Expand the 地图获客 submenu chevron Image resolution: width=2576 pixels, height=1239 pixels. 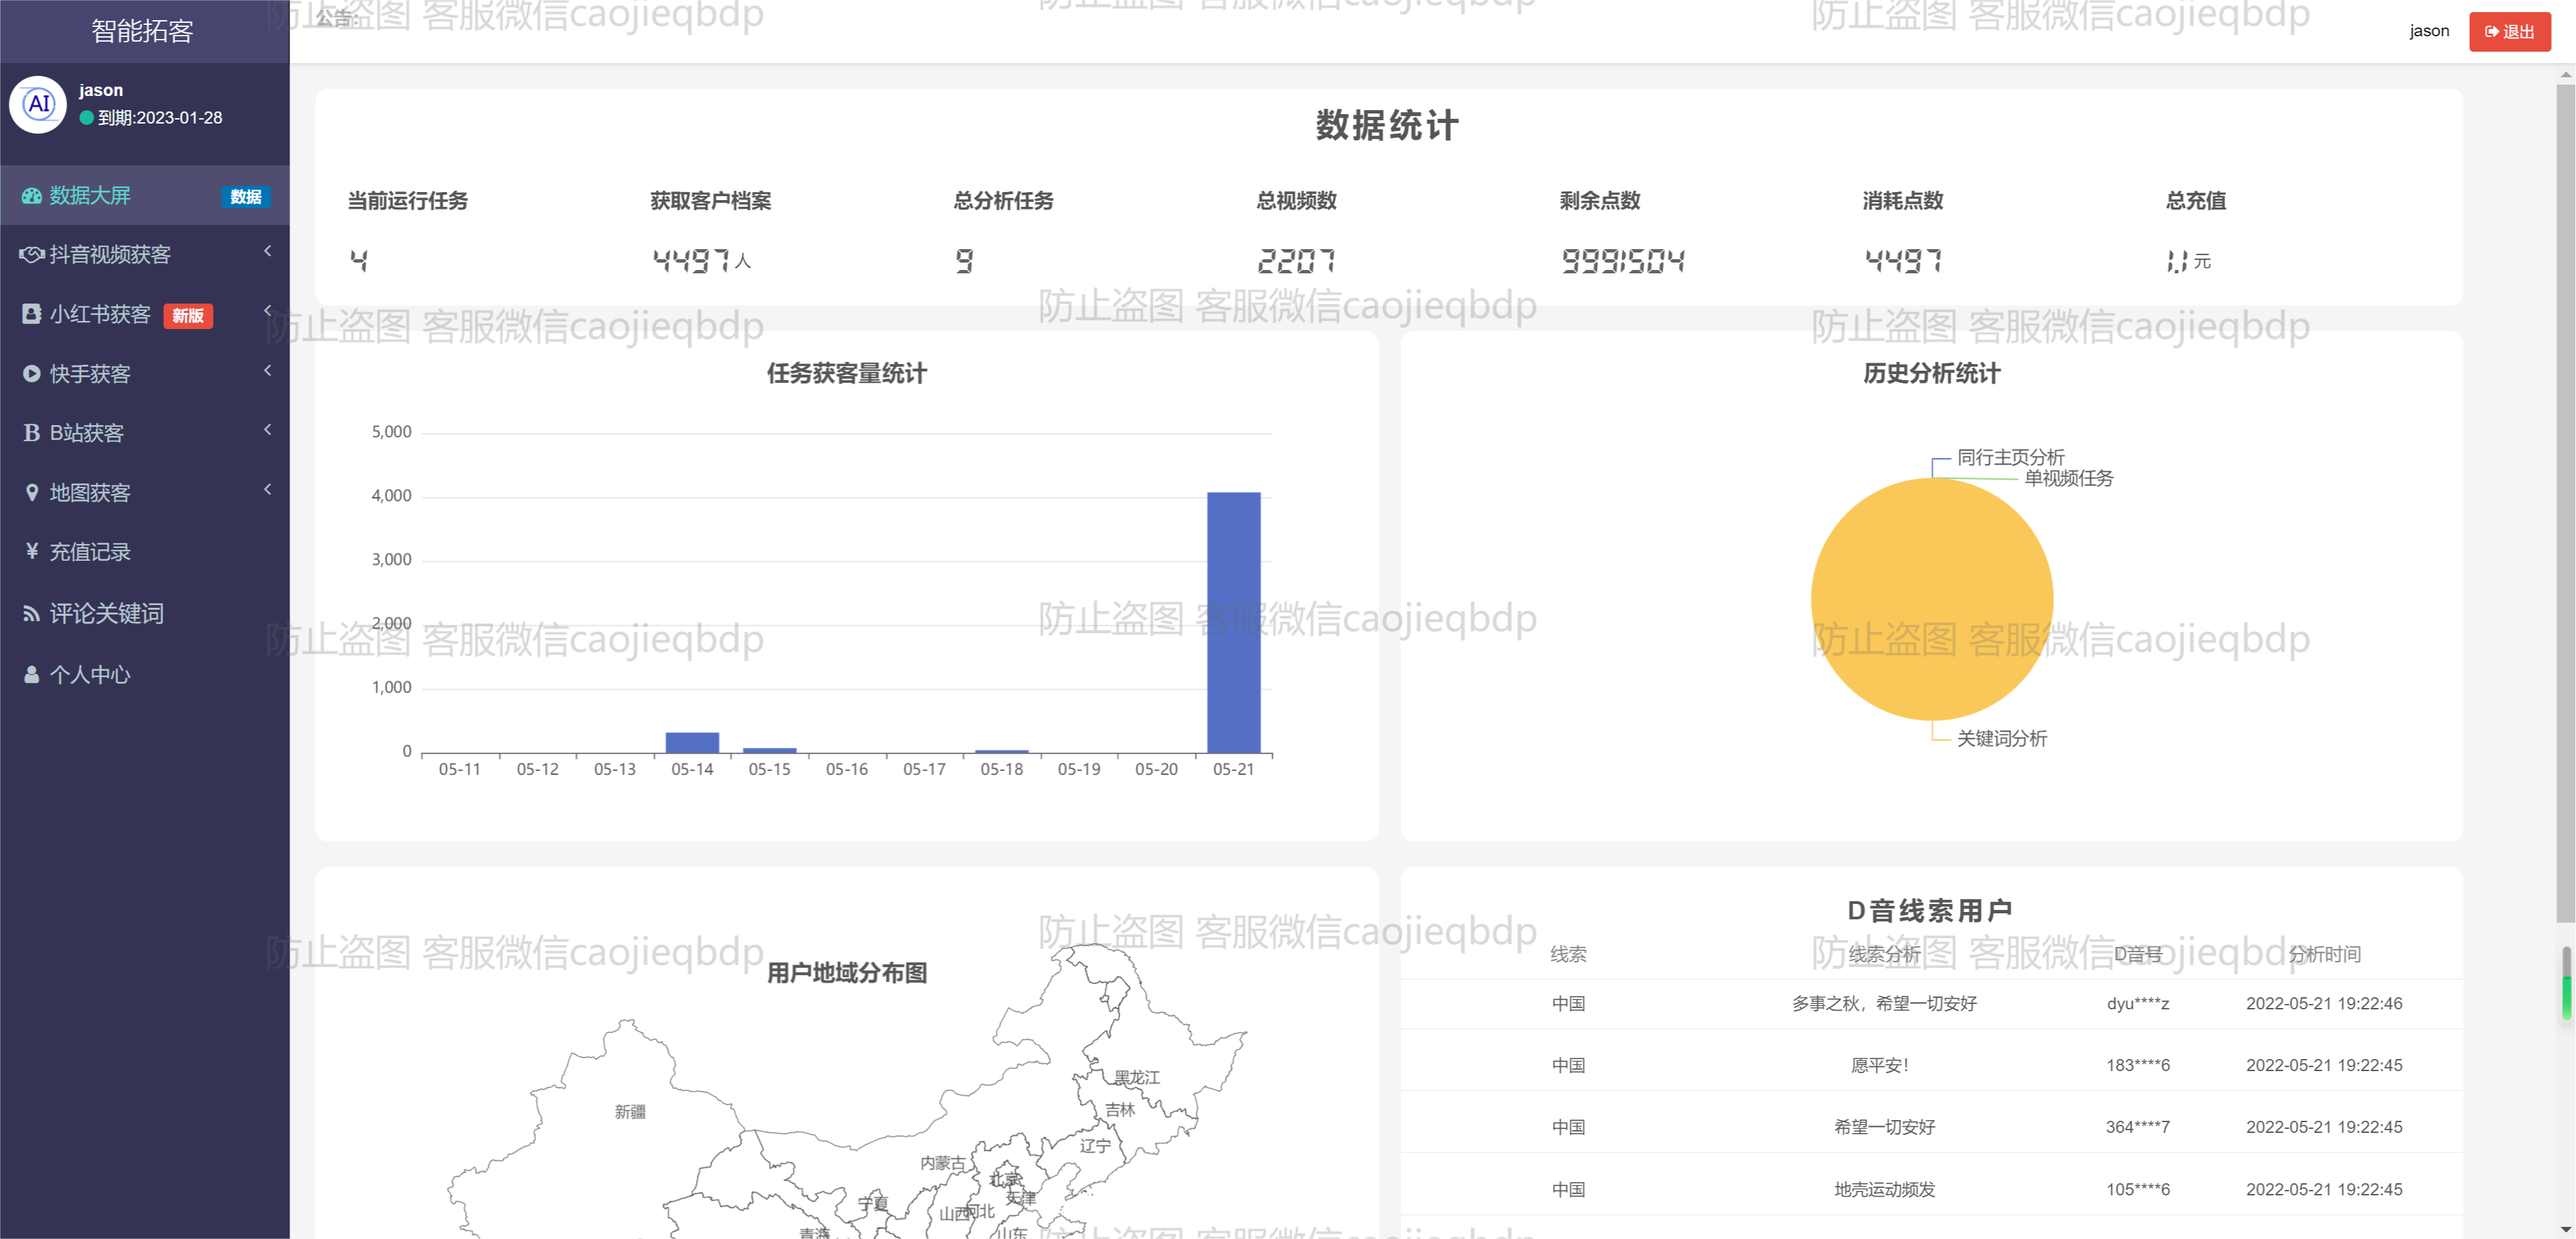[268, 490]
